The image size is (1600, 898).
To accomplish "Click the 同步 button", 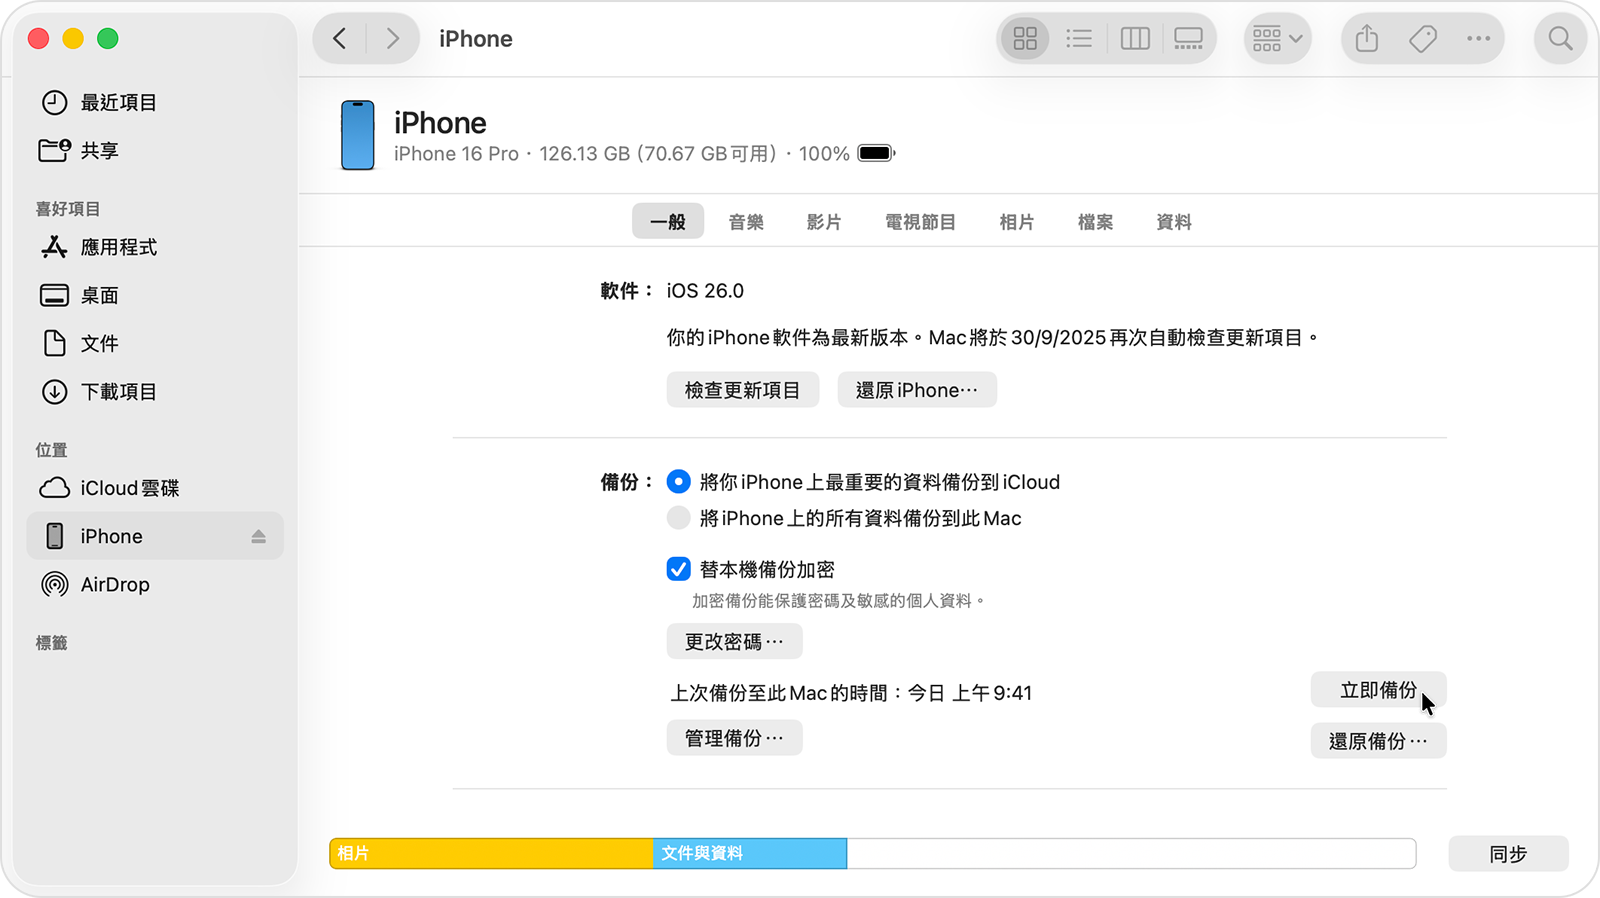I will point(1508,854).
